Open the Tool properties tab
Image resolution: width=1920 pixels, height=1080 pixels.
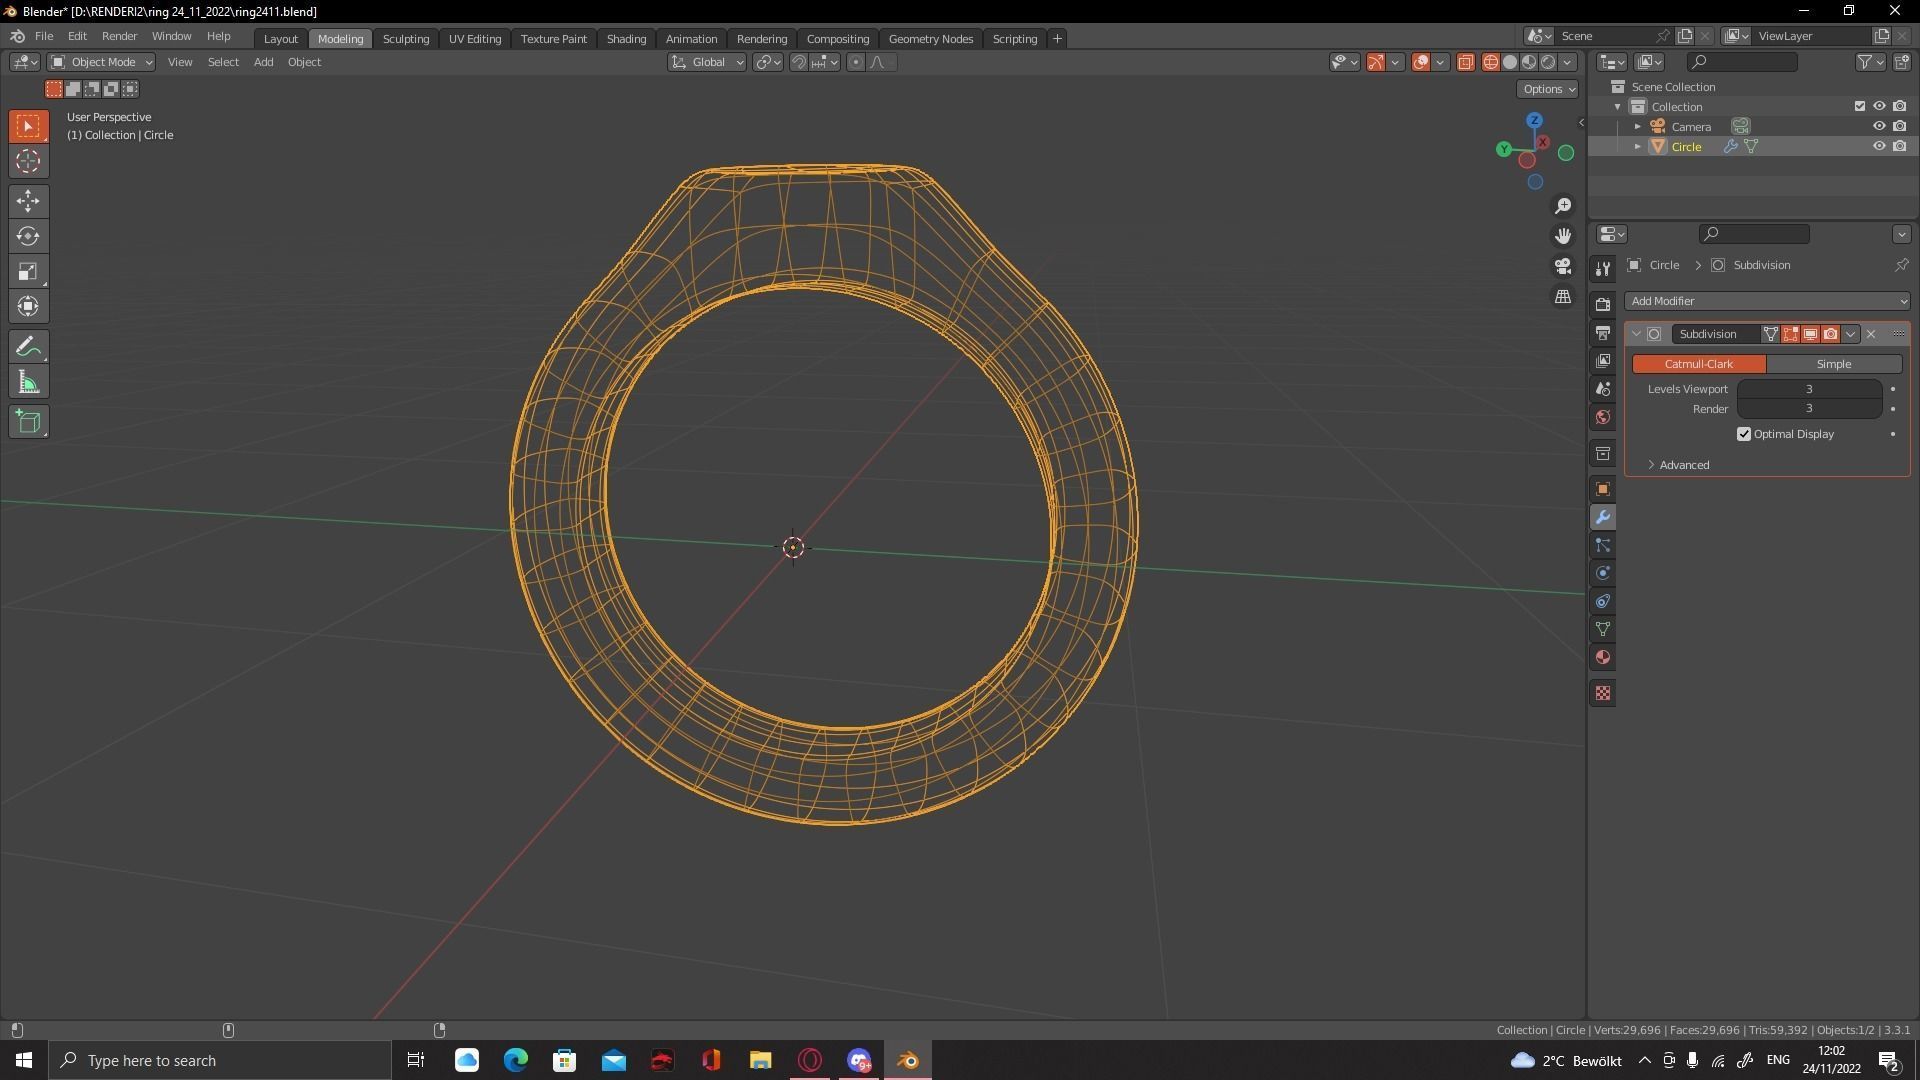pos(1603,269)
